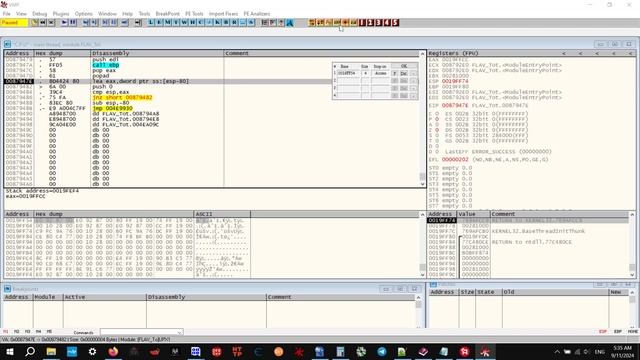The width and height of the screenshot is (640, 360).
Task: Show Patches using the slash icon
Action: [209, 22]
